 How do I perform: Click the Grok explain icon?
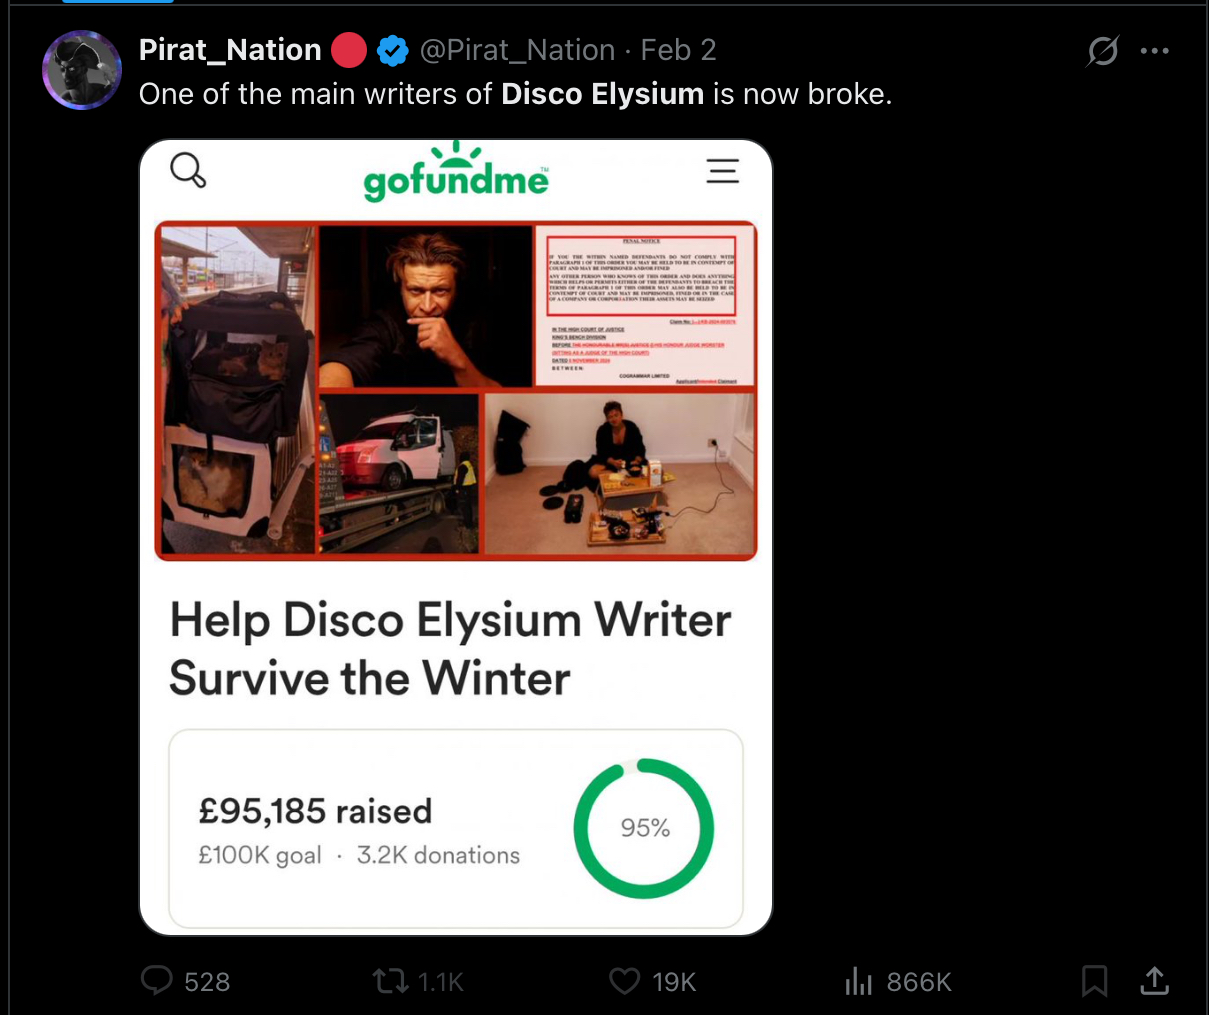click(x=1102, y=51)
